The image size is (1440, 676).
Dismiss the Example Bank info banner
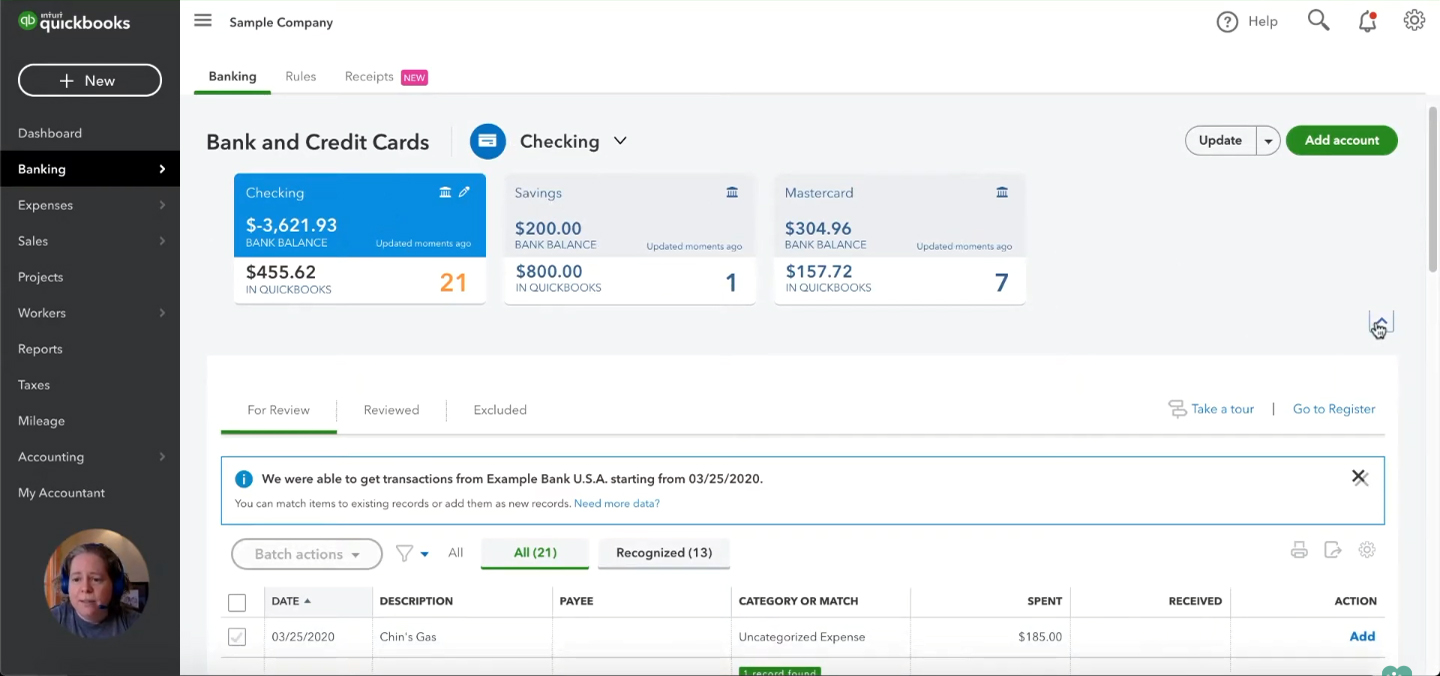[1359, 478]
